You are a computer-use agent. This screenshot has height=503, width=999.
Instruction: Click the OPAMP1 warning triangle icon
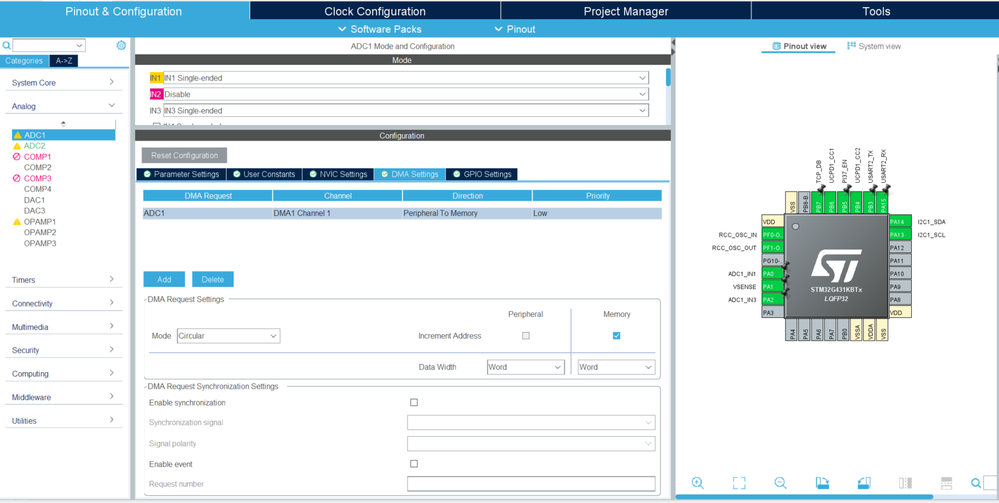17,222
